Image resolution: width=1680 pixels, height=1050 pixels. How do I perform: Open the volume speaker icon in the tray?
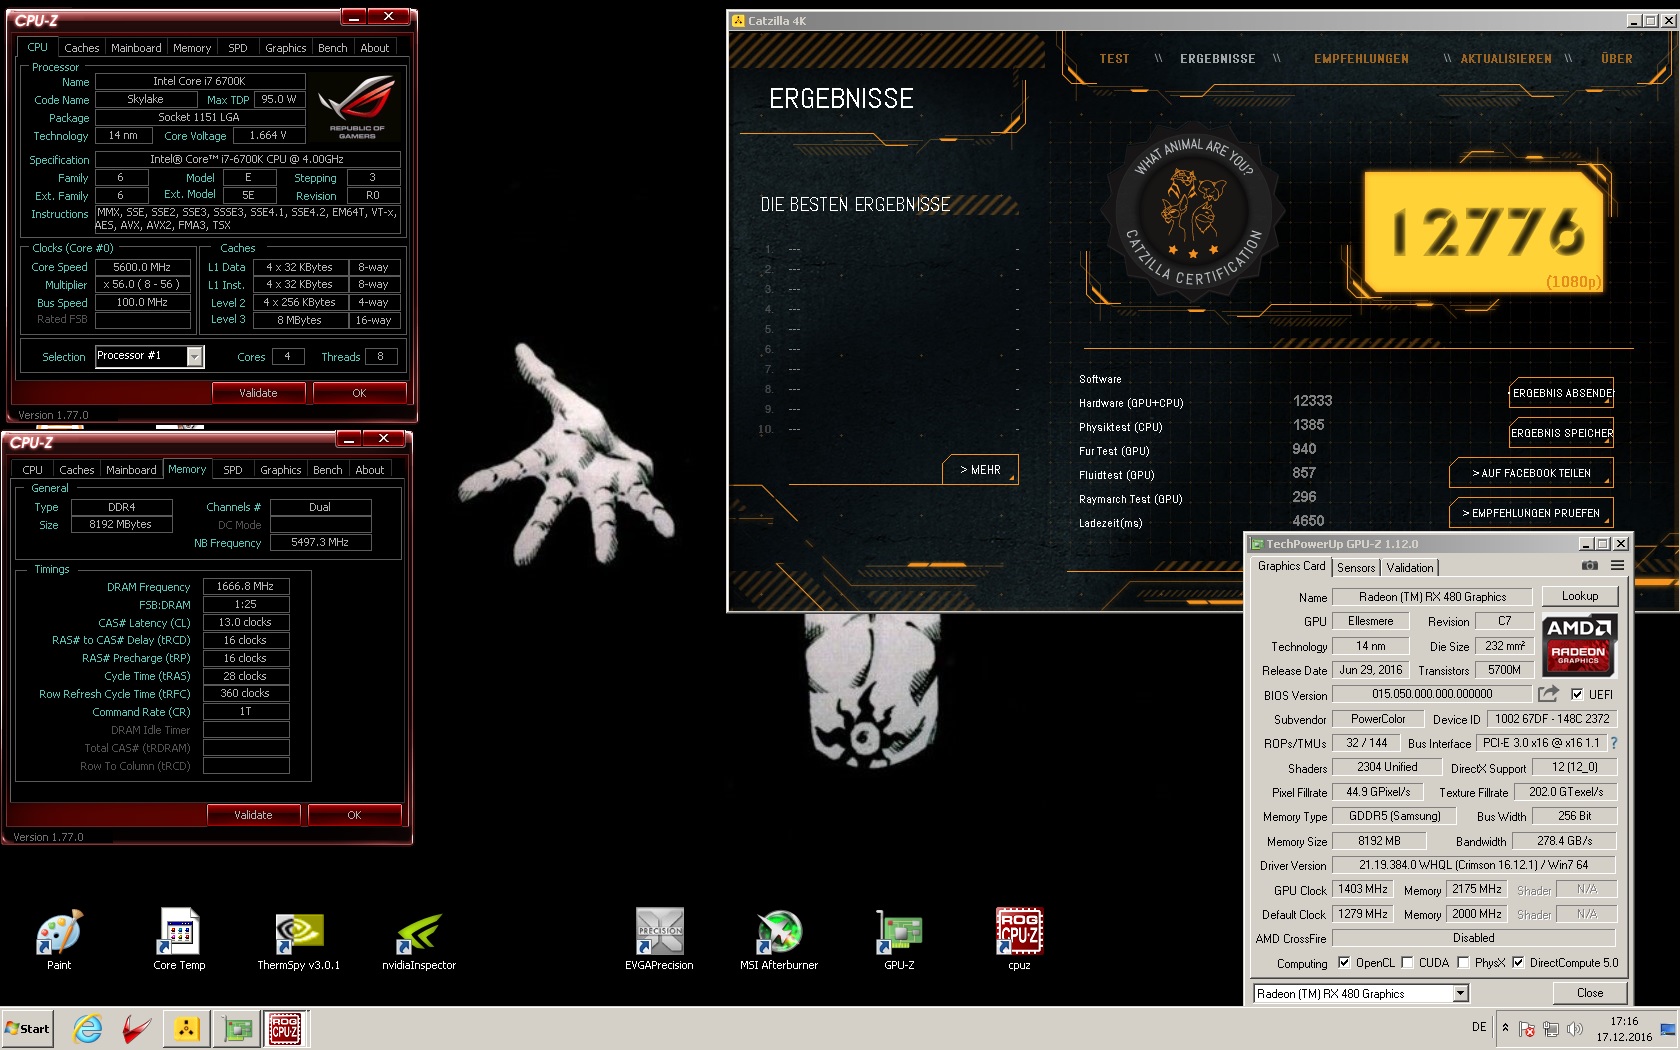point(1575,1028)
